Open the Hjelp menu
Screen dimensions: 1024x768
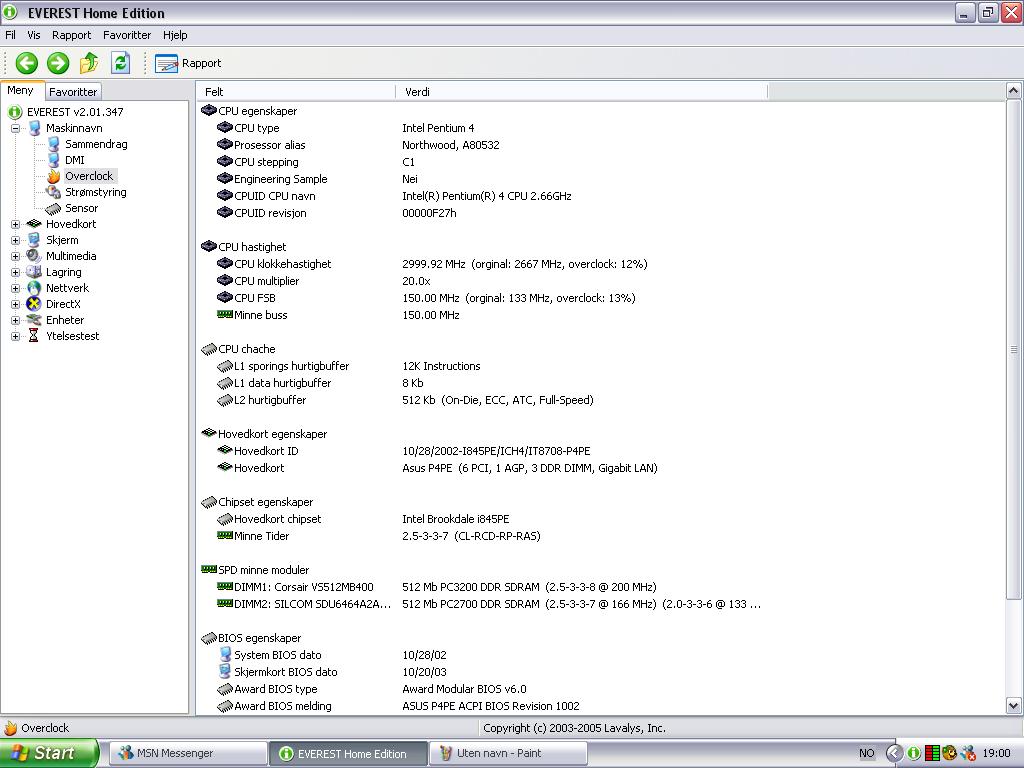175,35
